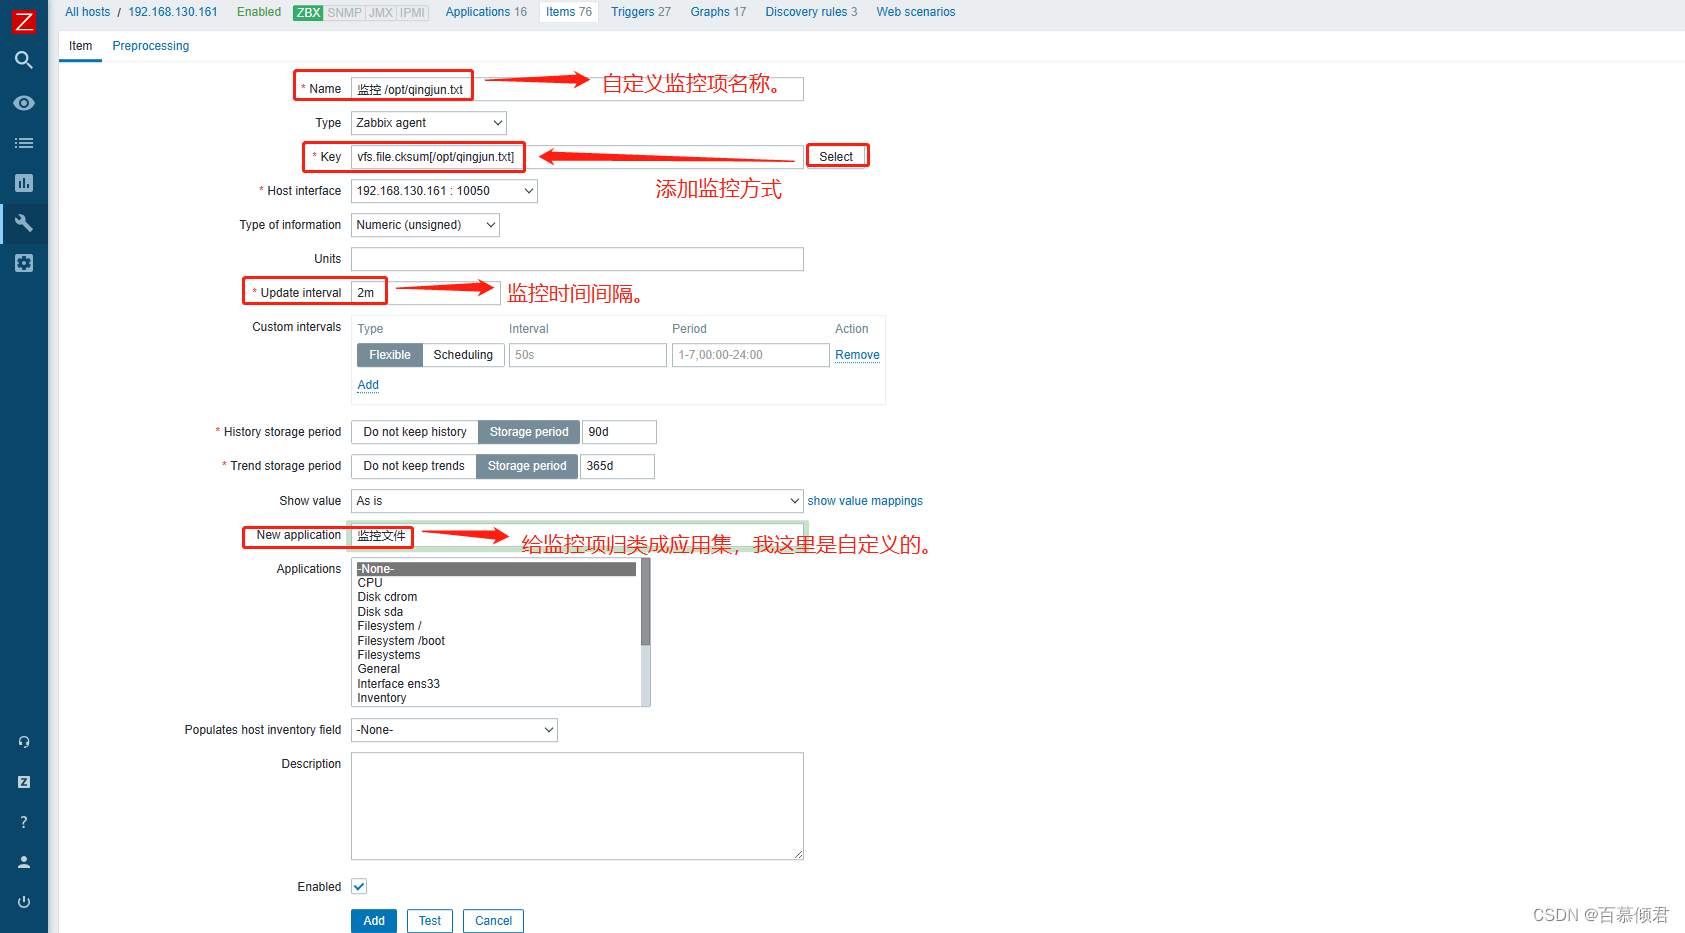Open the search icon in sidebar

click(x=24, y=60)
